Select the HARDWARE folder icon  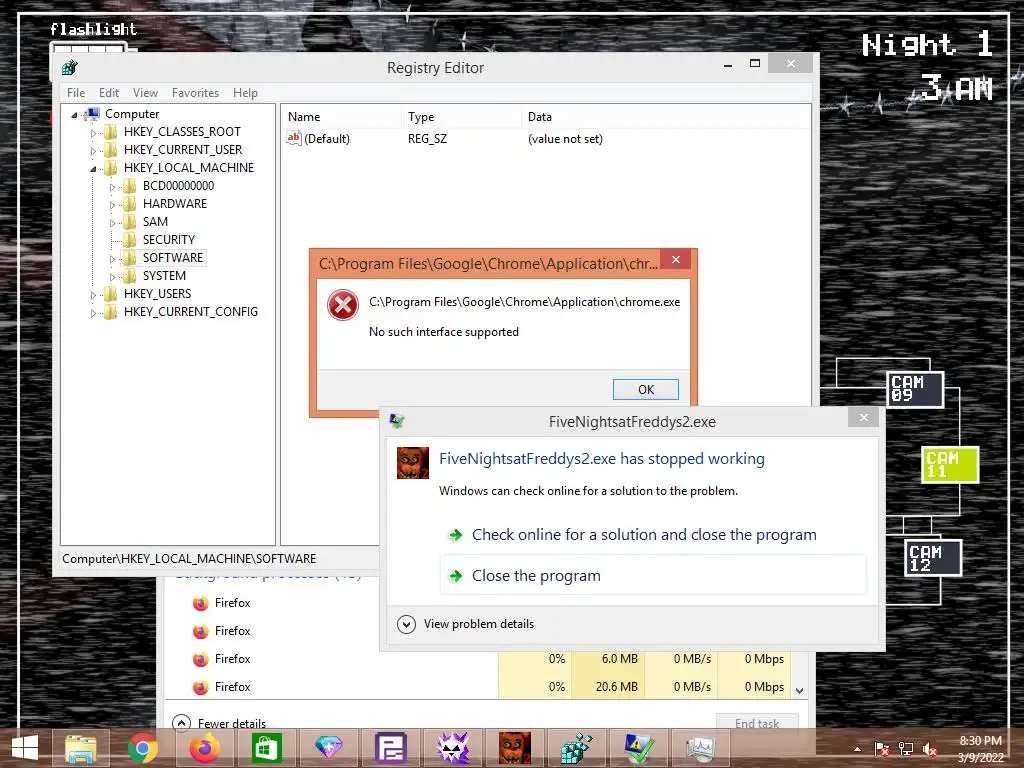point(129,204)
